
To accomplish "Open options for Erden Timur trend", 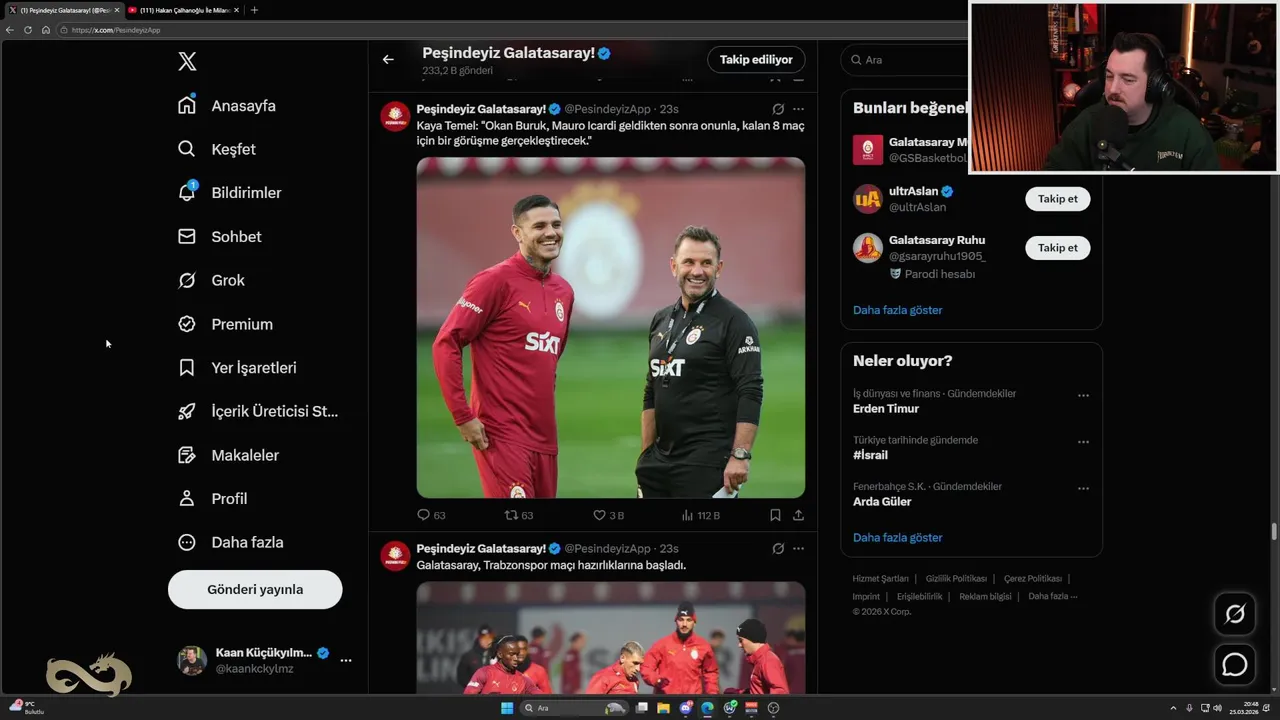I will pyautogui.click(x=1083, y=395).
